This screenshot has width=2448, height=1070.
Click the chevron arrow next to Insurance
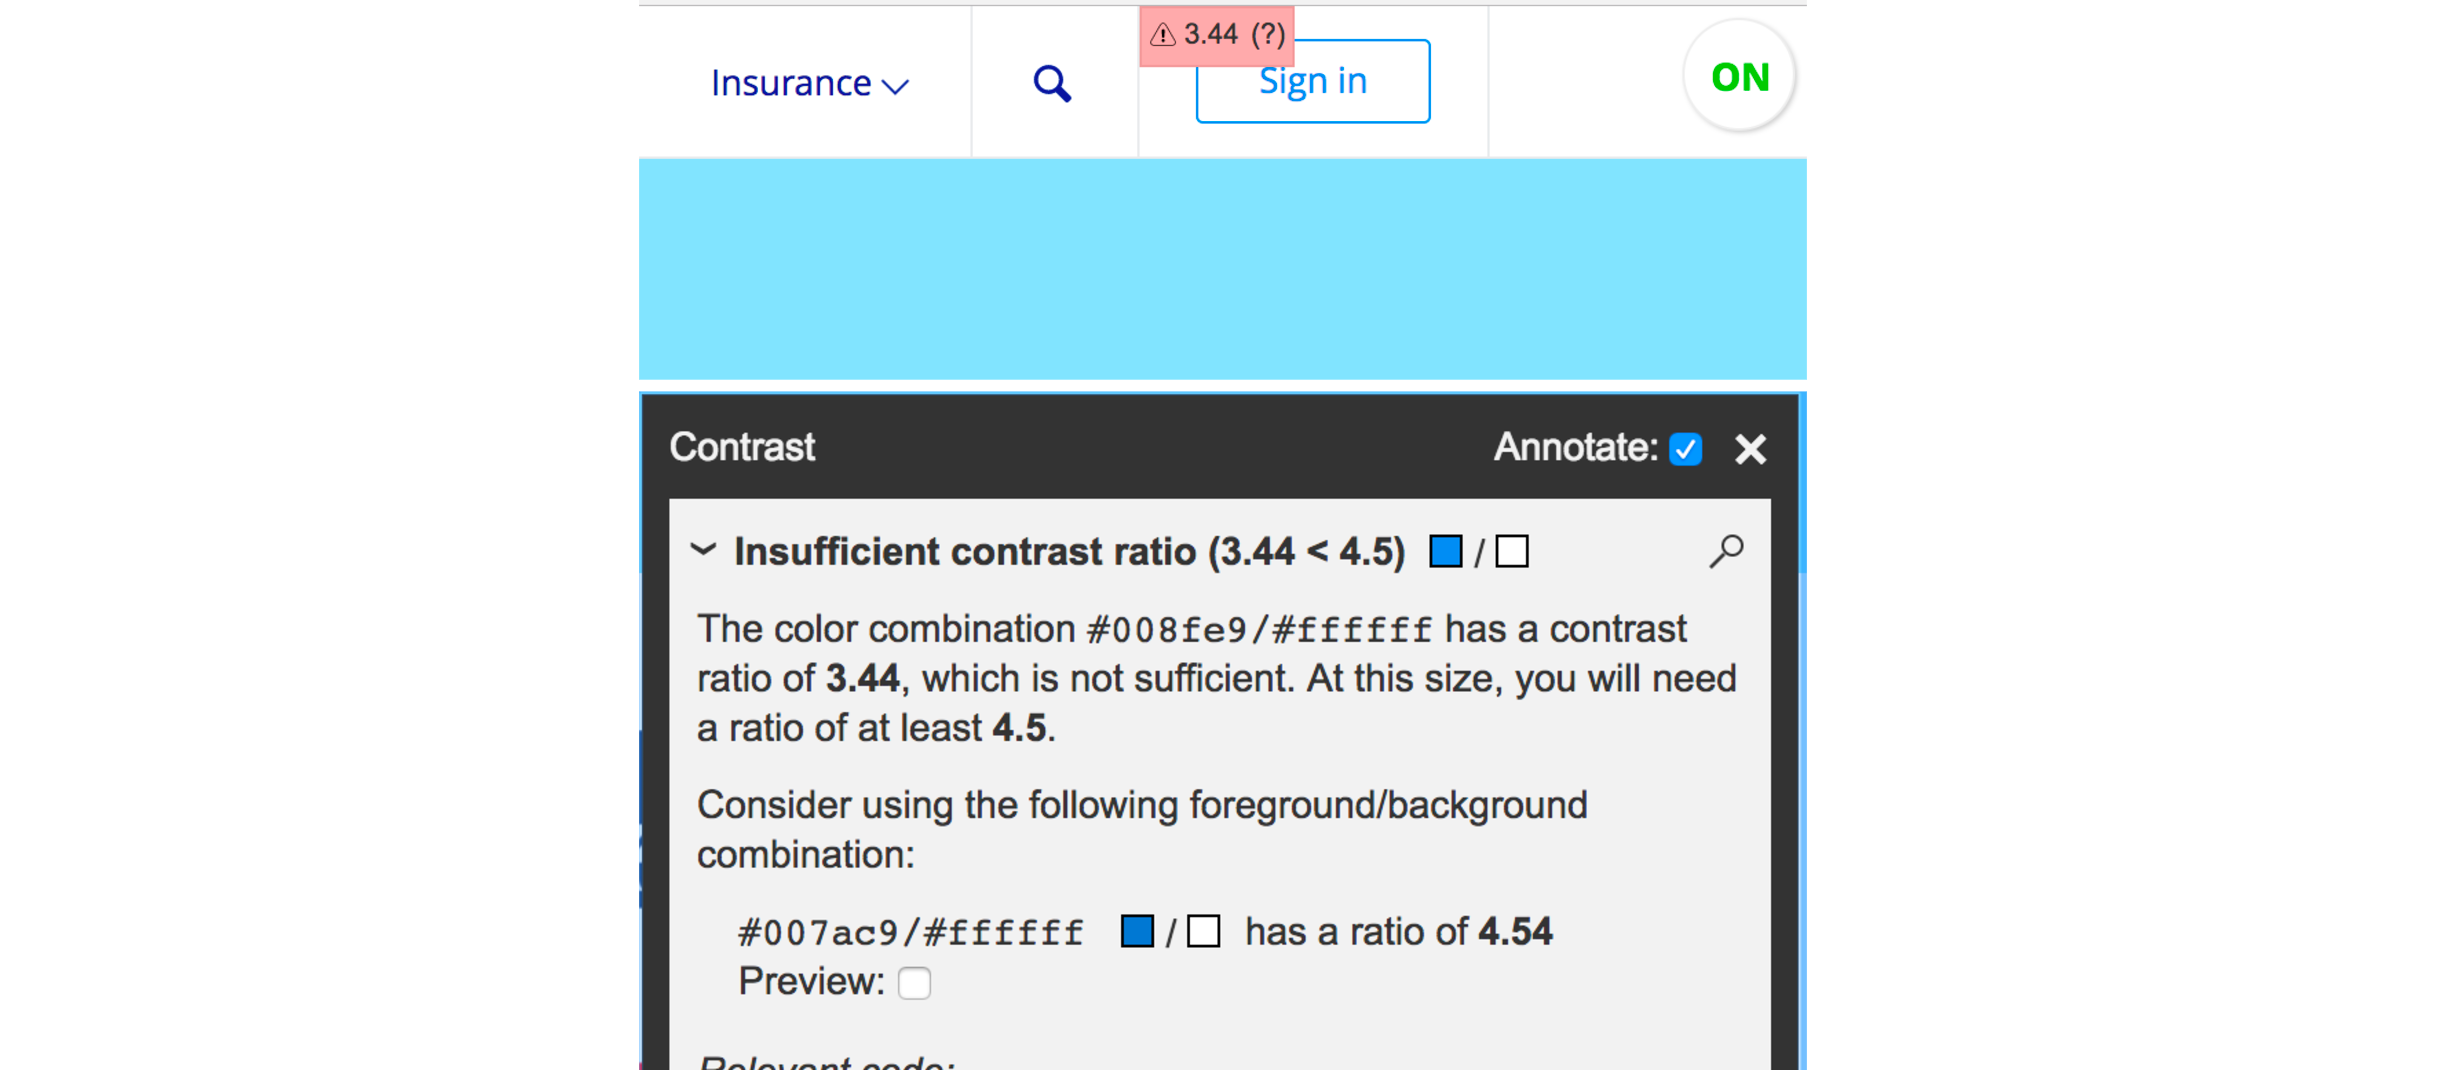click(895, 87)
